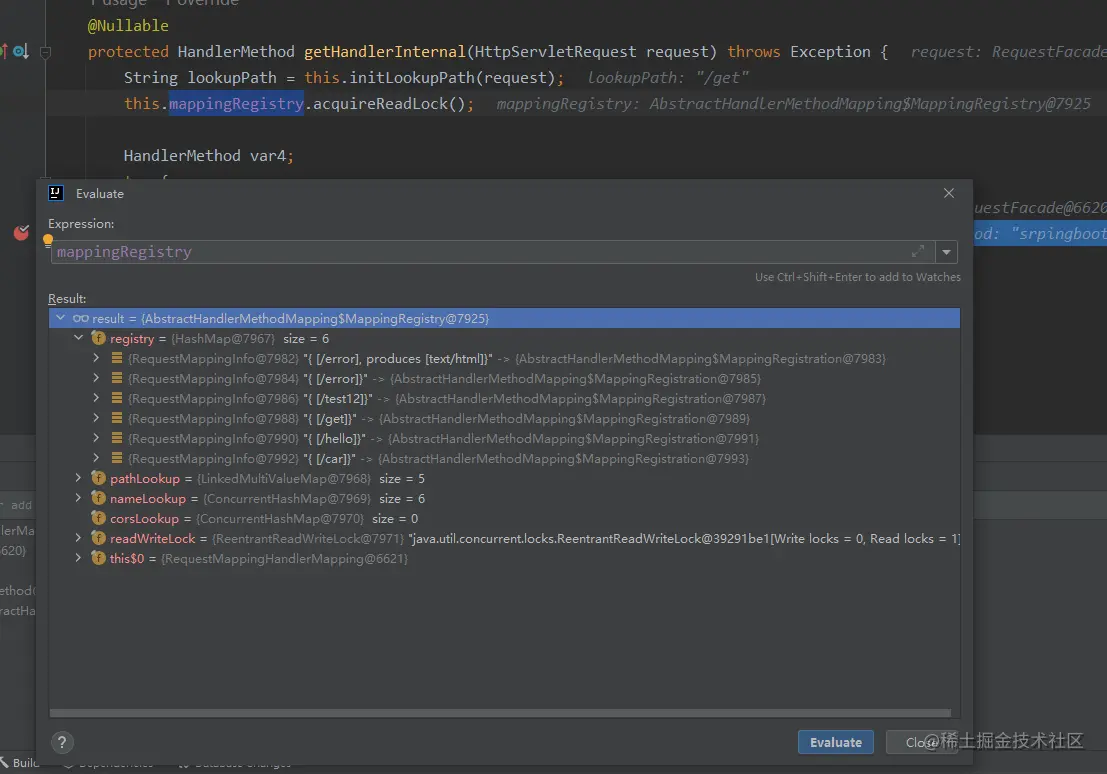Viewport: 1107px width, 774px height.
Task: Select the result = AbstractHandlerMethodMapping$MappingRegistry@7925 row
Action: (504, 318)
